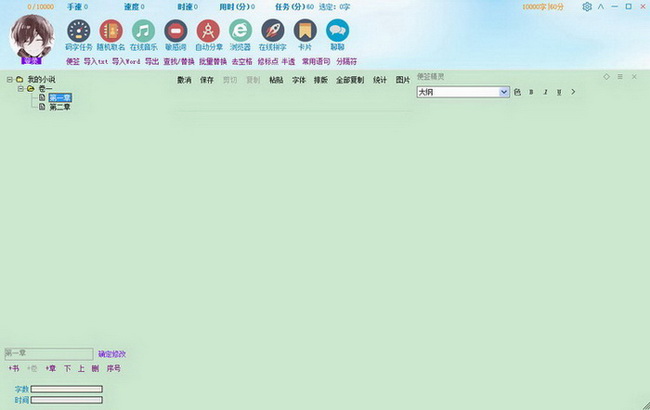Screen dimensions: 650x410
Task: Click 保存 to save the chapter
Action: (207, 80)
